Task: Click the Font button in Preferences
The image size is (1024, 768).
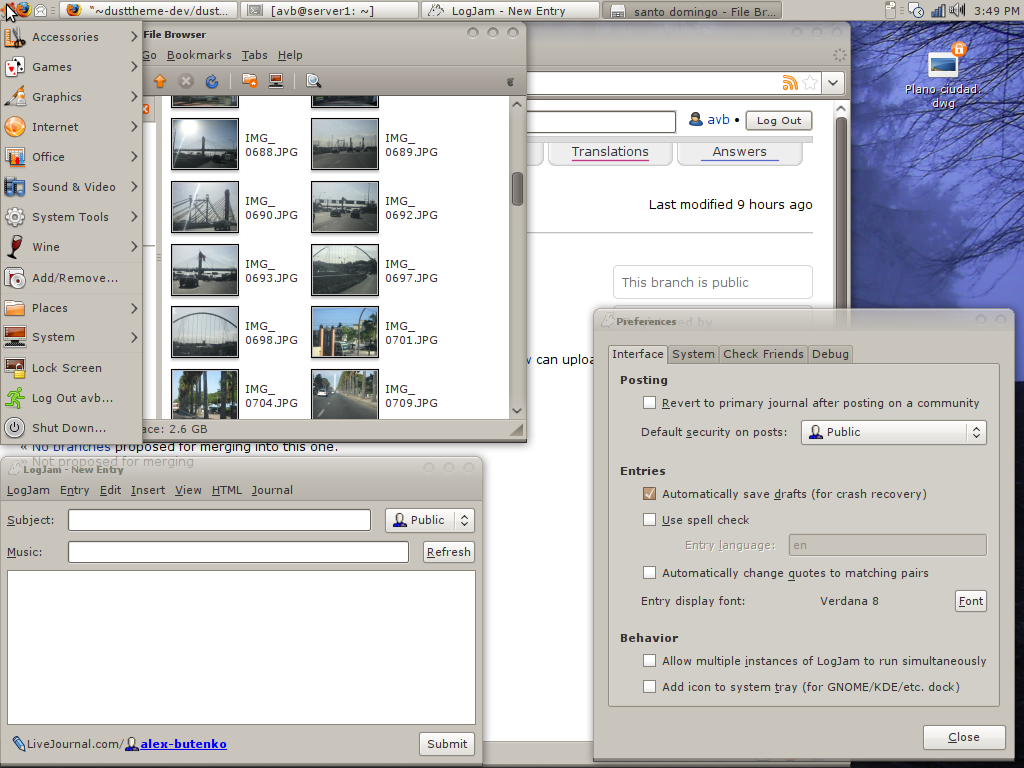Action: (x=970, y=601)
